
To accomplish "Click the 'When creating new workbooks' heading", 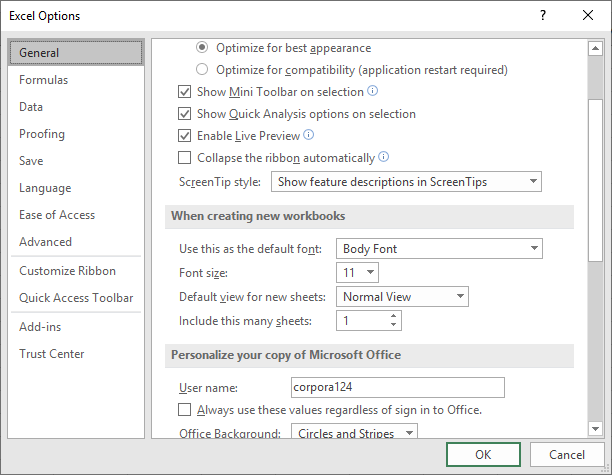I will [258, 216].
